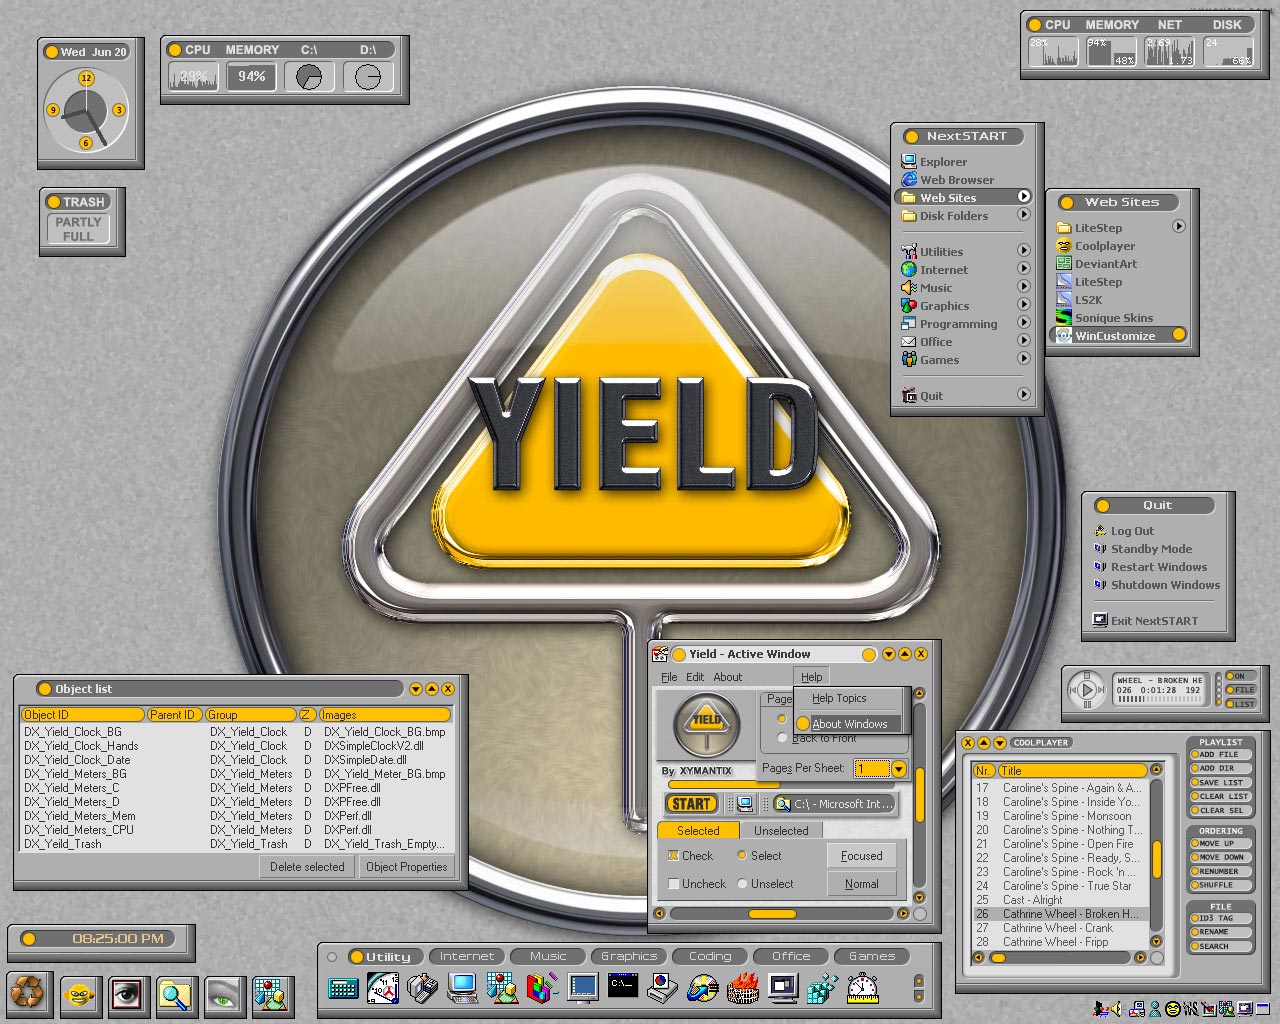The height and width of the screenshot is (1024, 1280).
Task: Expand the Utilities submenu arrow
Action: tap(1024, 251)
